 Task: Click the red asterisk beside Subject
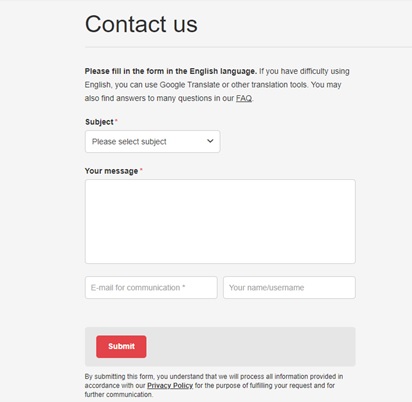pyautogui.click(x=116, y=120)
